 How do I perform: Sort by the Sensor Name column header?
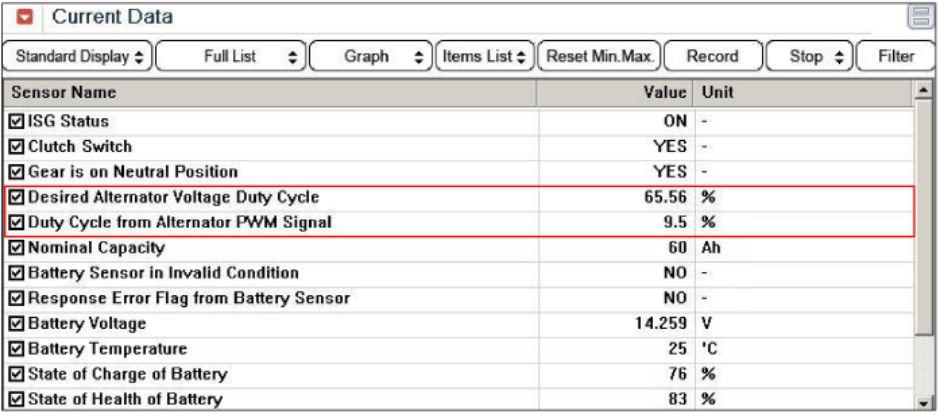pyautogui.click(x=270, y=92)
